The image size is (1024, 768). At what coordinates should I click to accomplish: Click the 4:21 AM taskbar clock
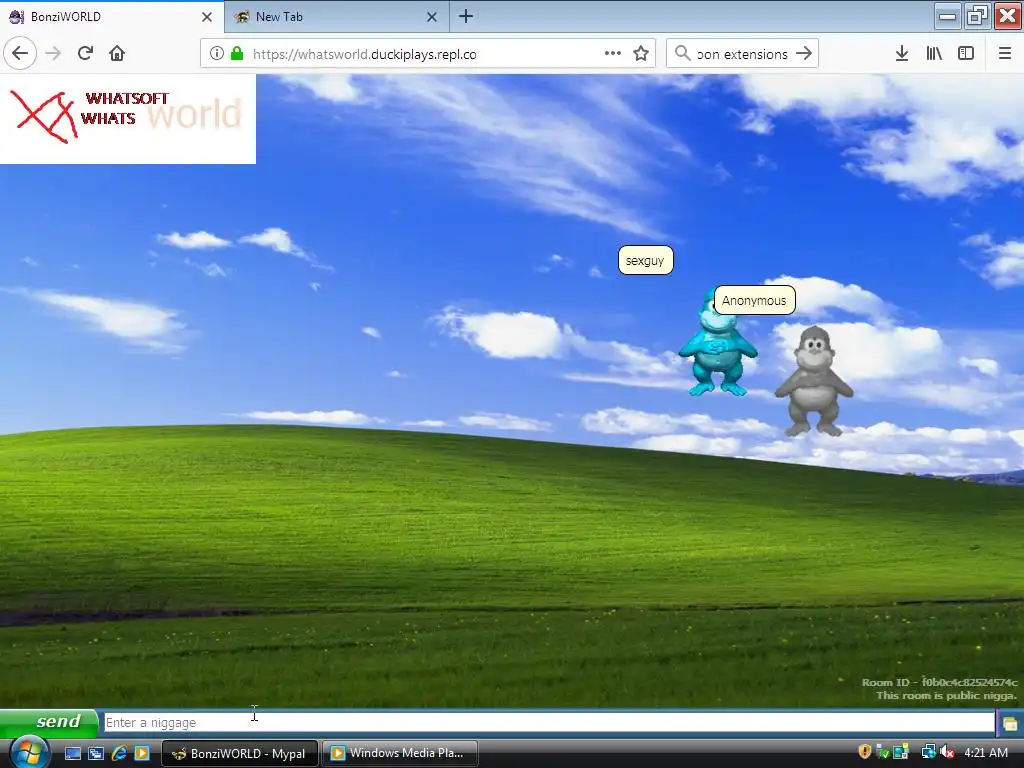986,753
